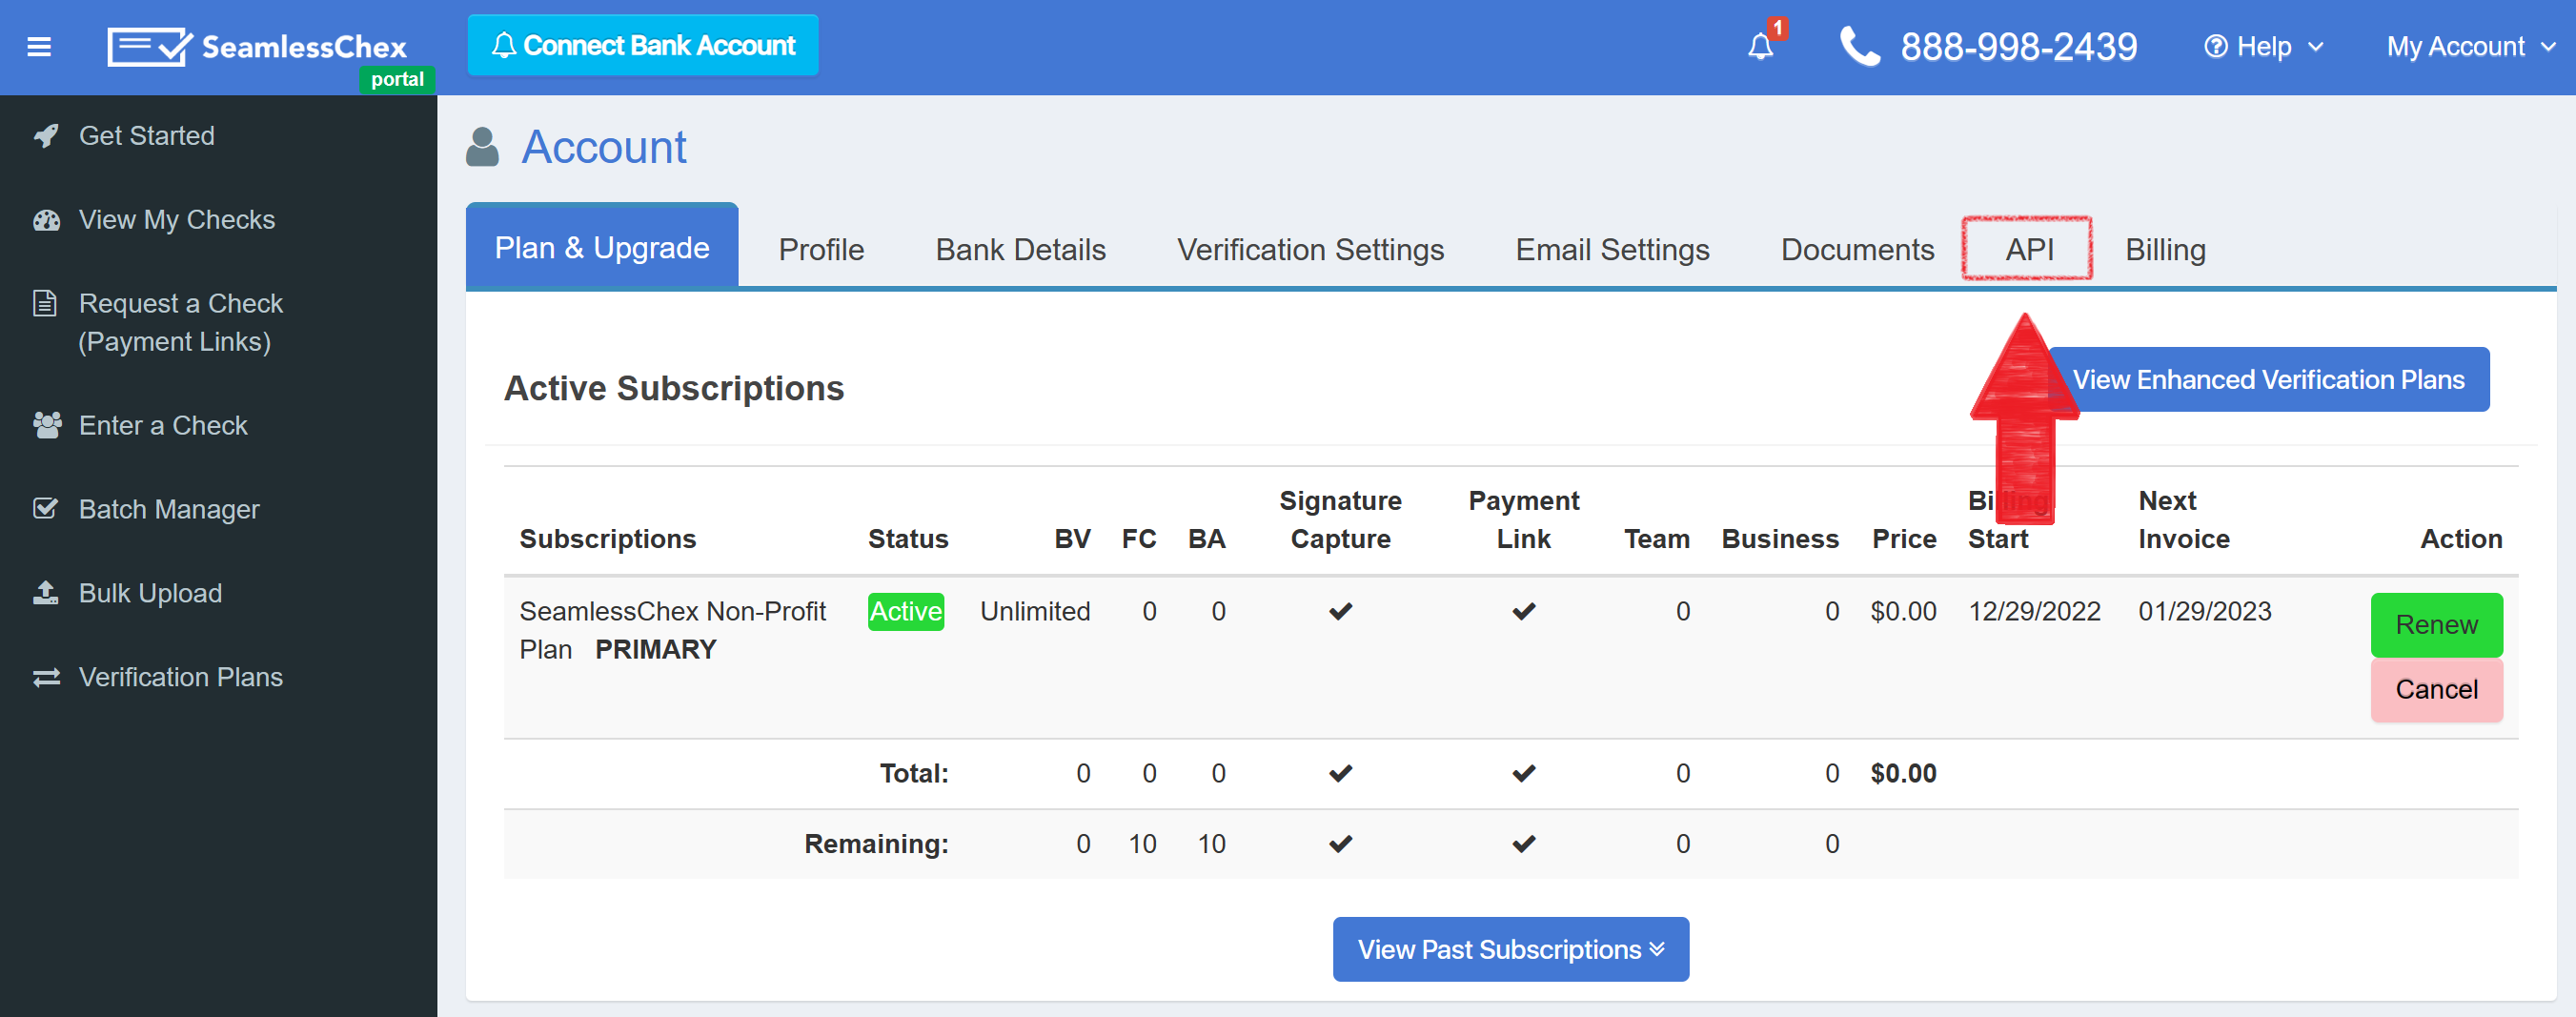This screenshot has width=2576, height=1017.
Task: Click the Account user silhouette icon
Action: pyautogui.click(x=483, y=147)
